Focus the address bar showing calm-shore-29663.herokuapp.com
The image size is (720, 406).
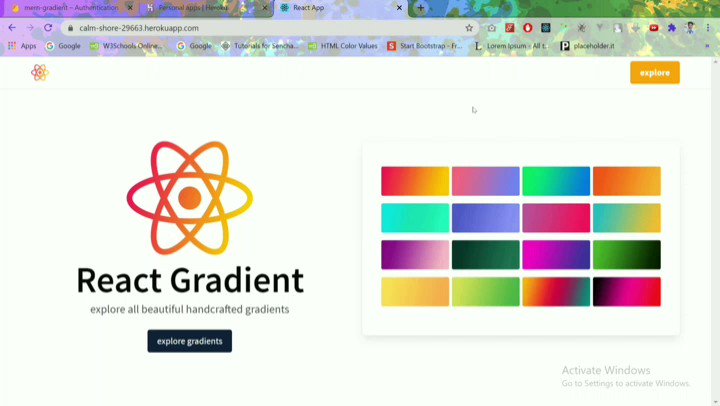pos(271,28)
